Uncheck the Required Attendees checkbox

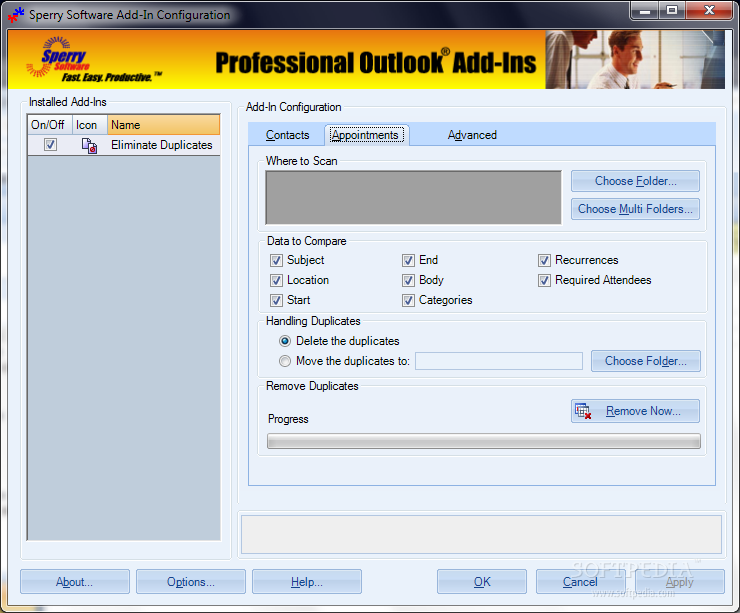pyautogui.click(x=544, y=280)
